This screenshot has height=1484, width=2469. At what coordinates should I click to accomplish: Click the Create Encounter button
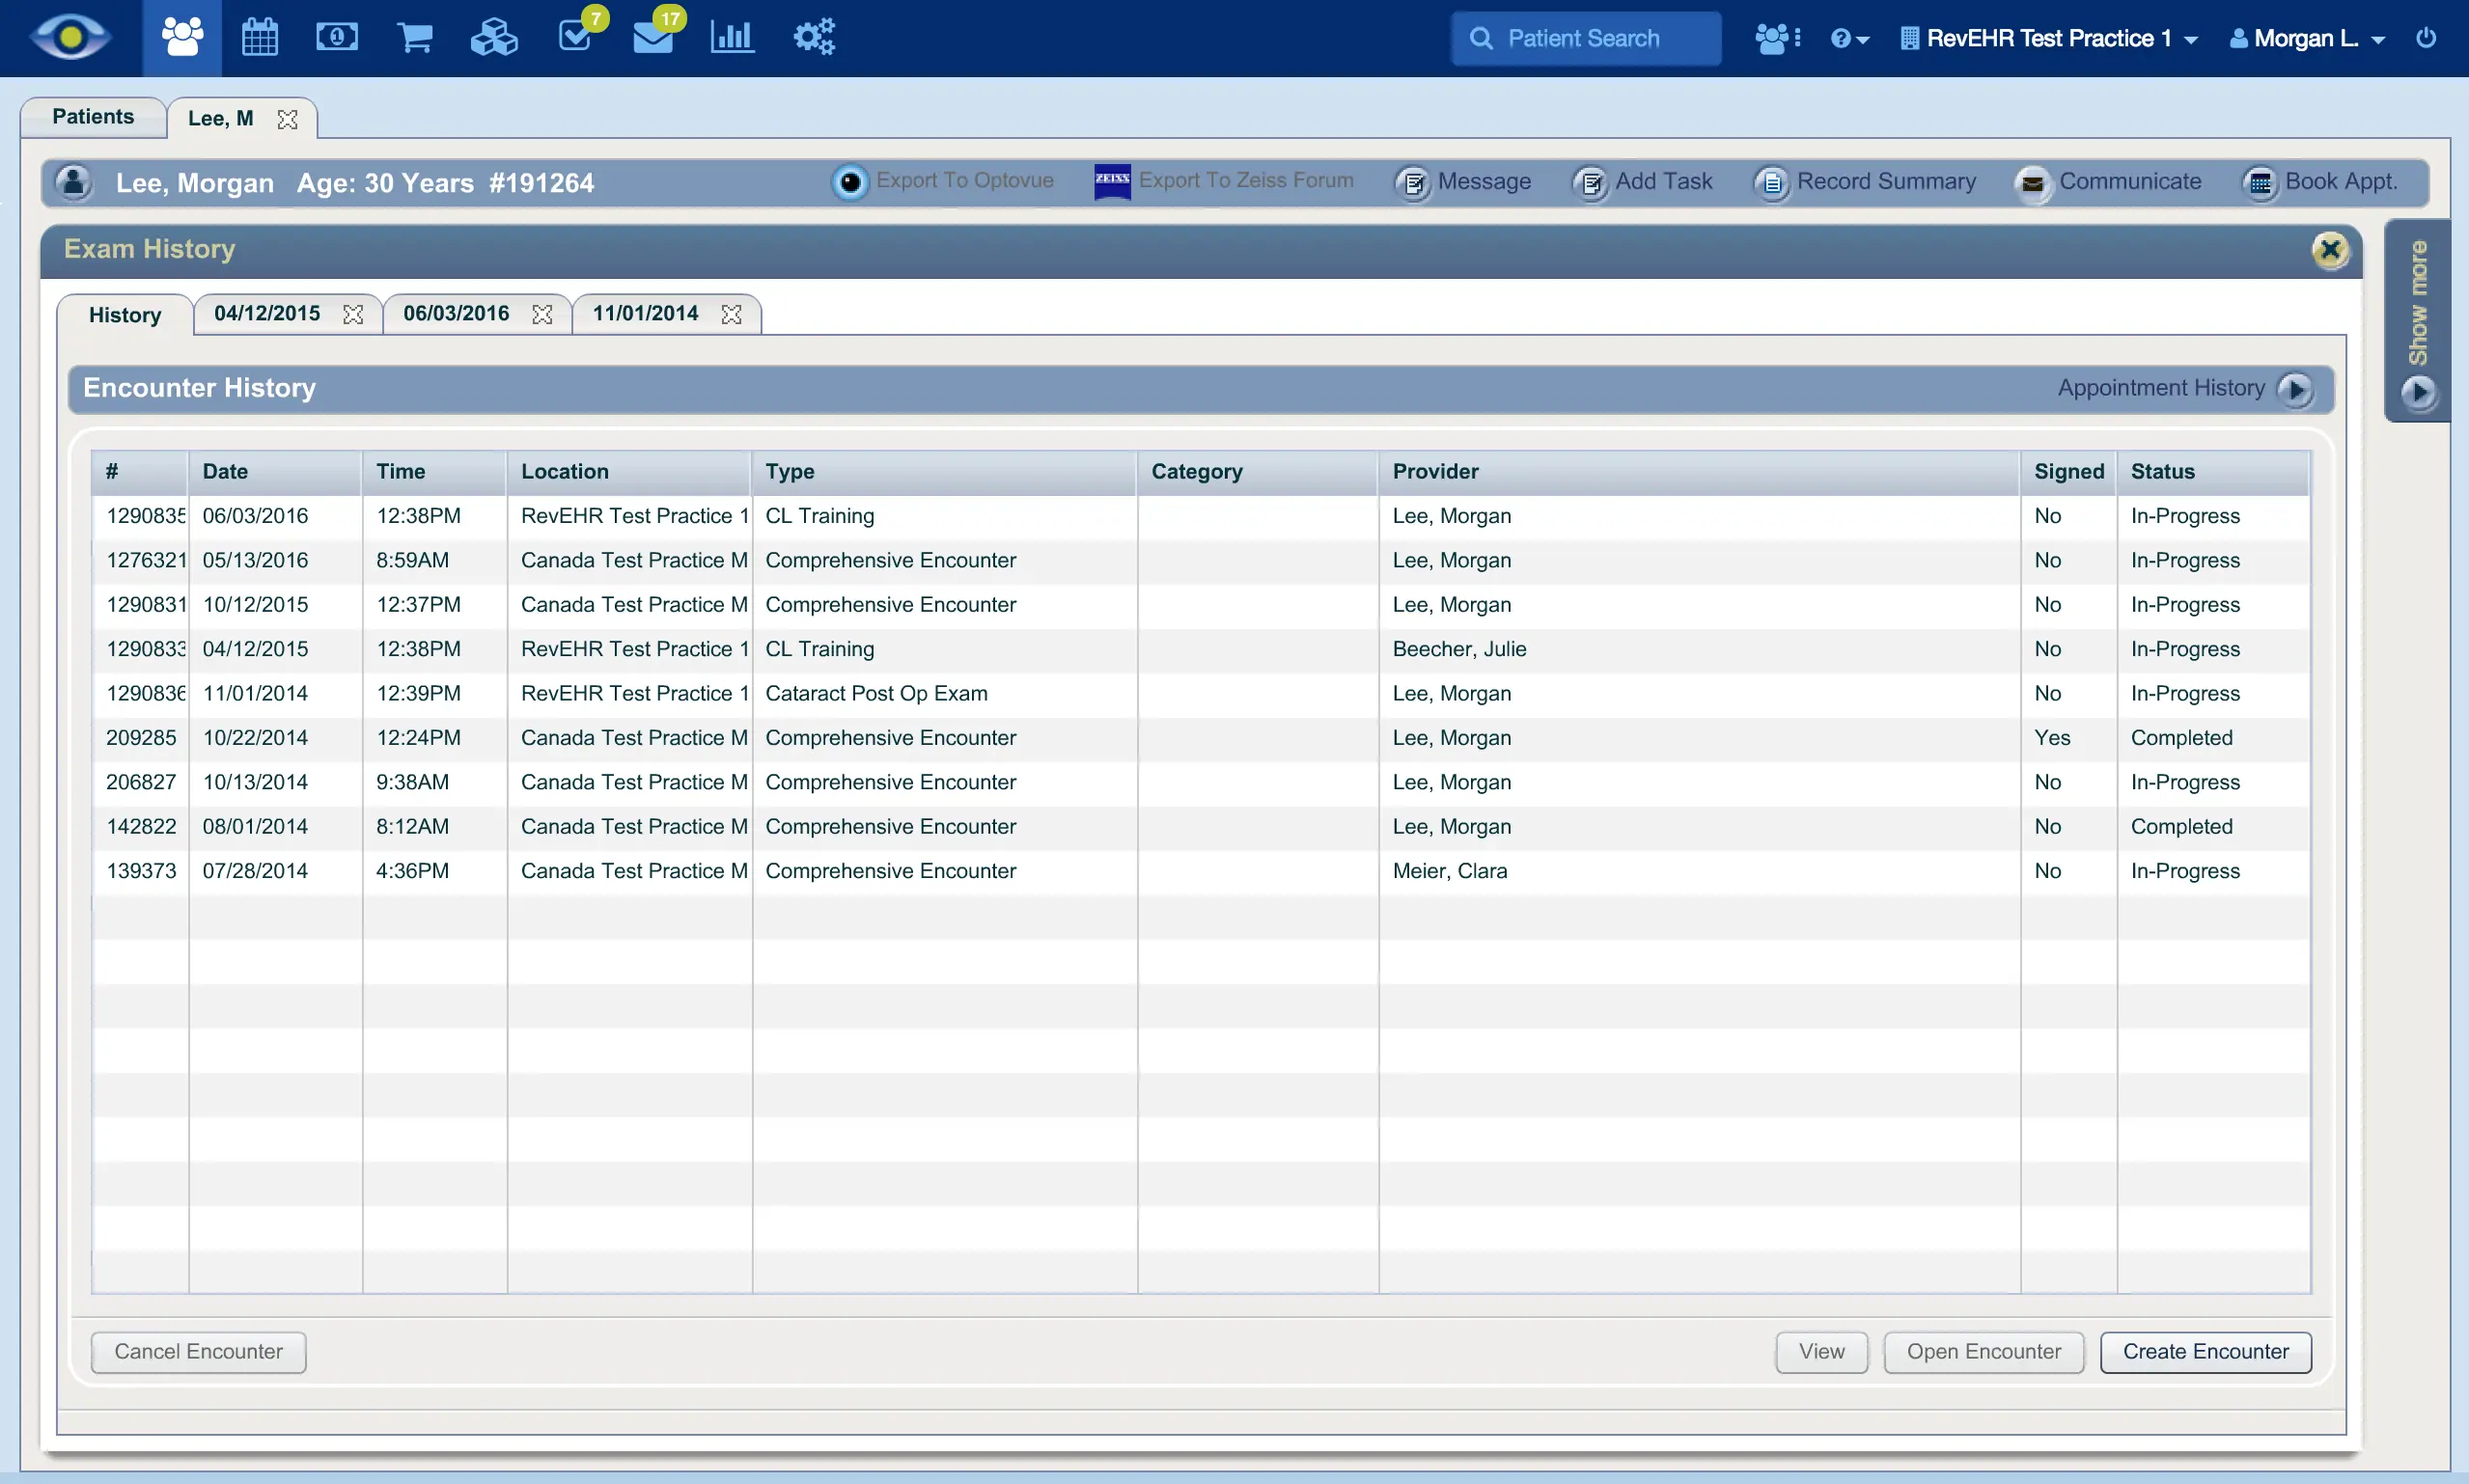pos(2205,1351)
